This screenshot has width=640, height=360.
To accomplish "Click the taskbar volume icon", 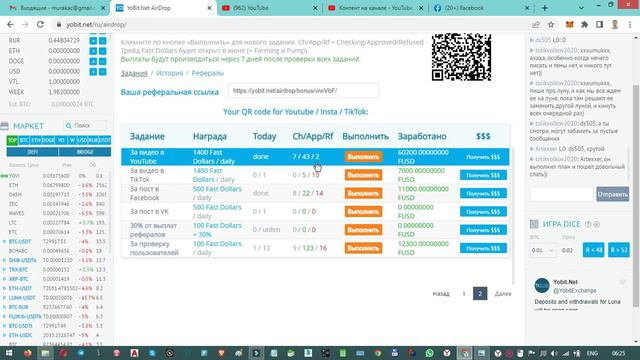I will [554, 353].
